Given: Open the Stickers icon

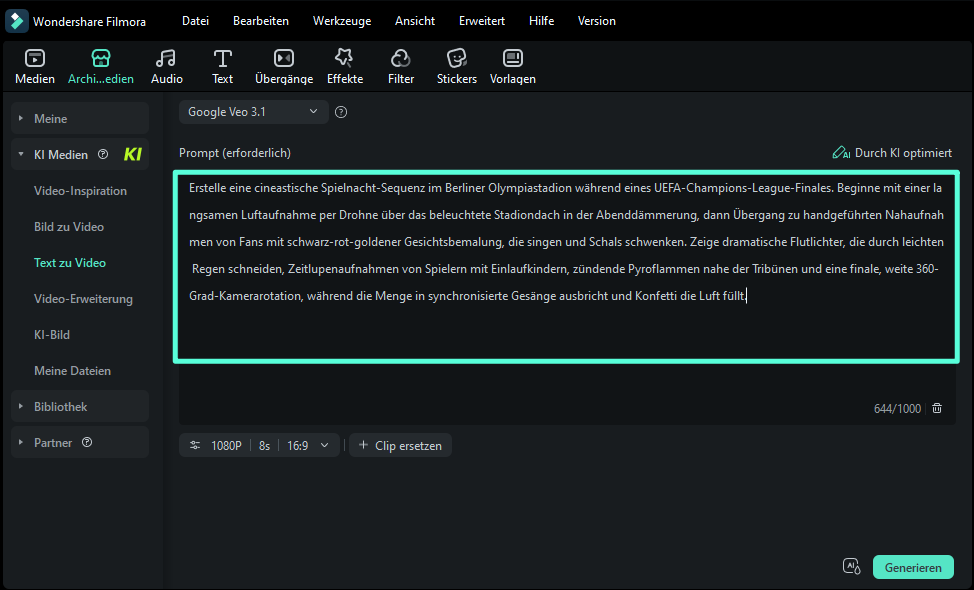Looking at the screenshot, I should [457, 59].
